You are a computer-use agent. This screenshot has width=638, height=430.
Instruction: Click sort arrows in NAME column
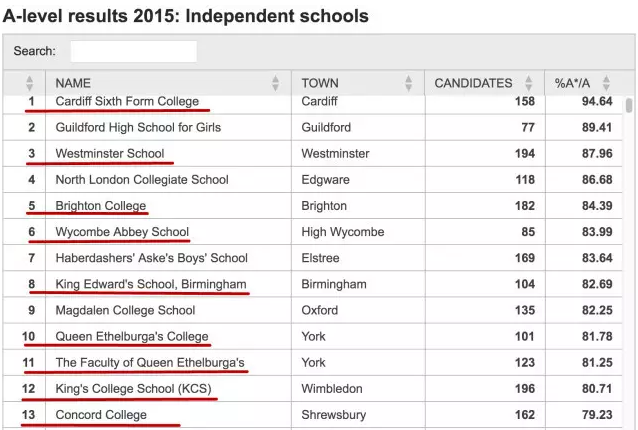pyautogui.click(x=275, y=83)
